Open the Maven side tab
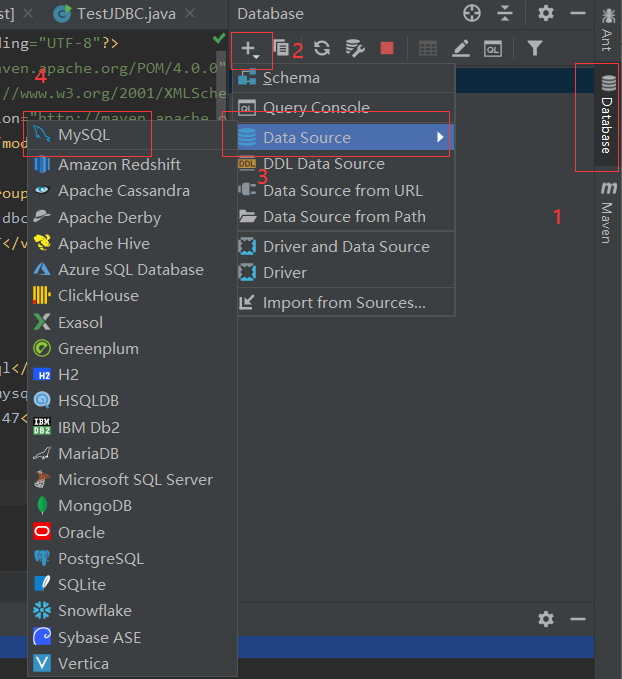Viewport: 622px width, 679px height. (x=608, y=212)
